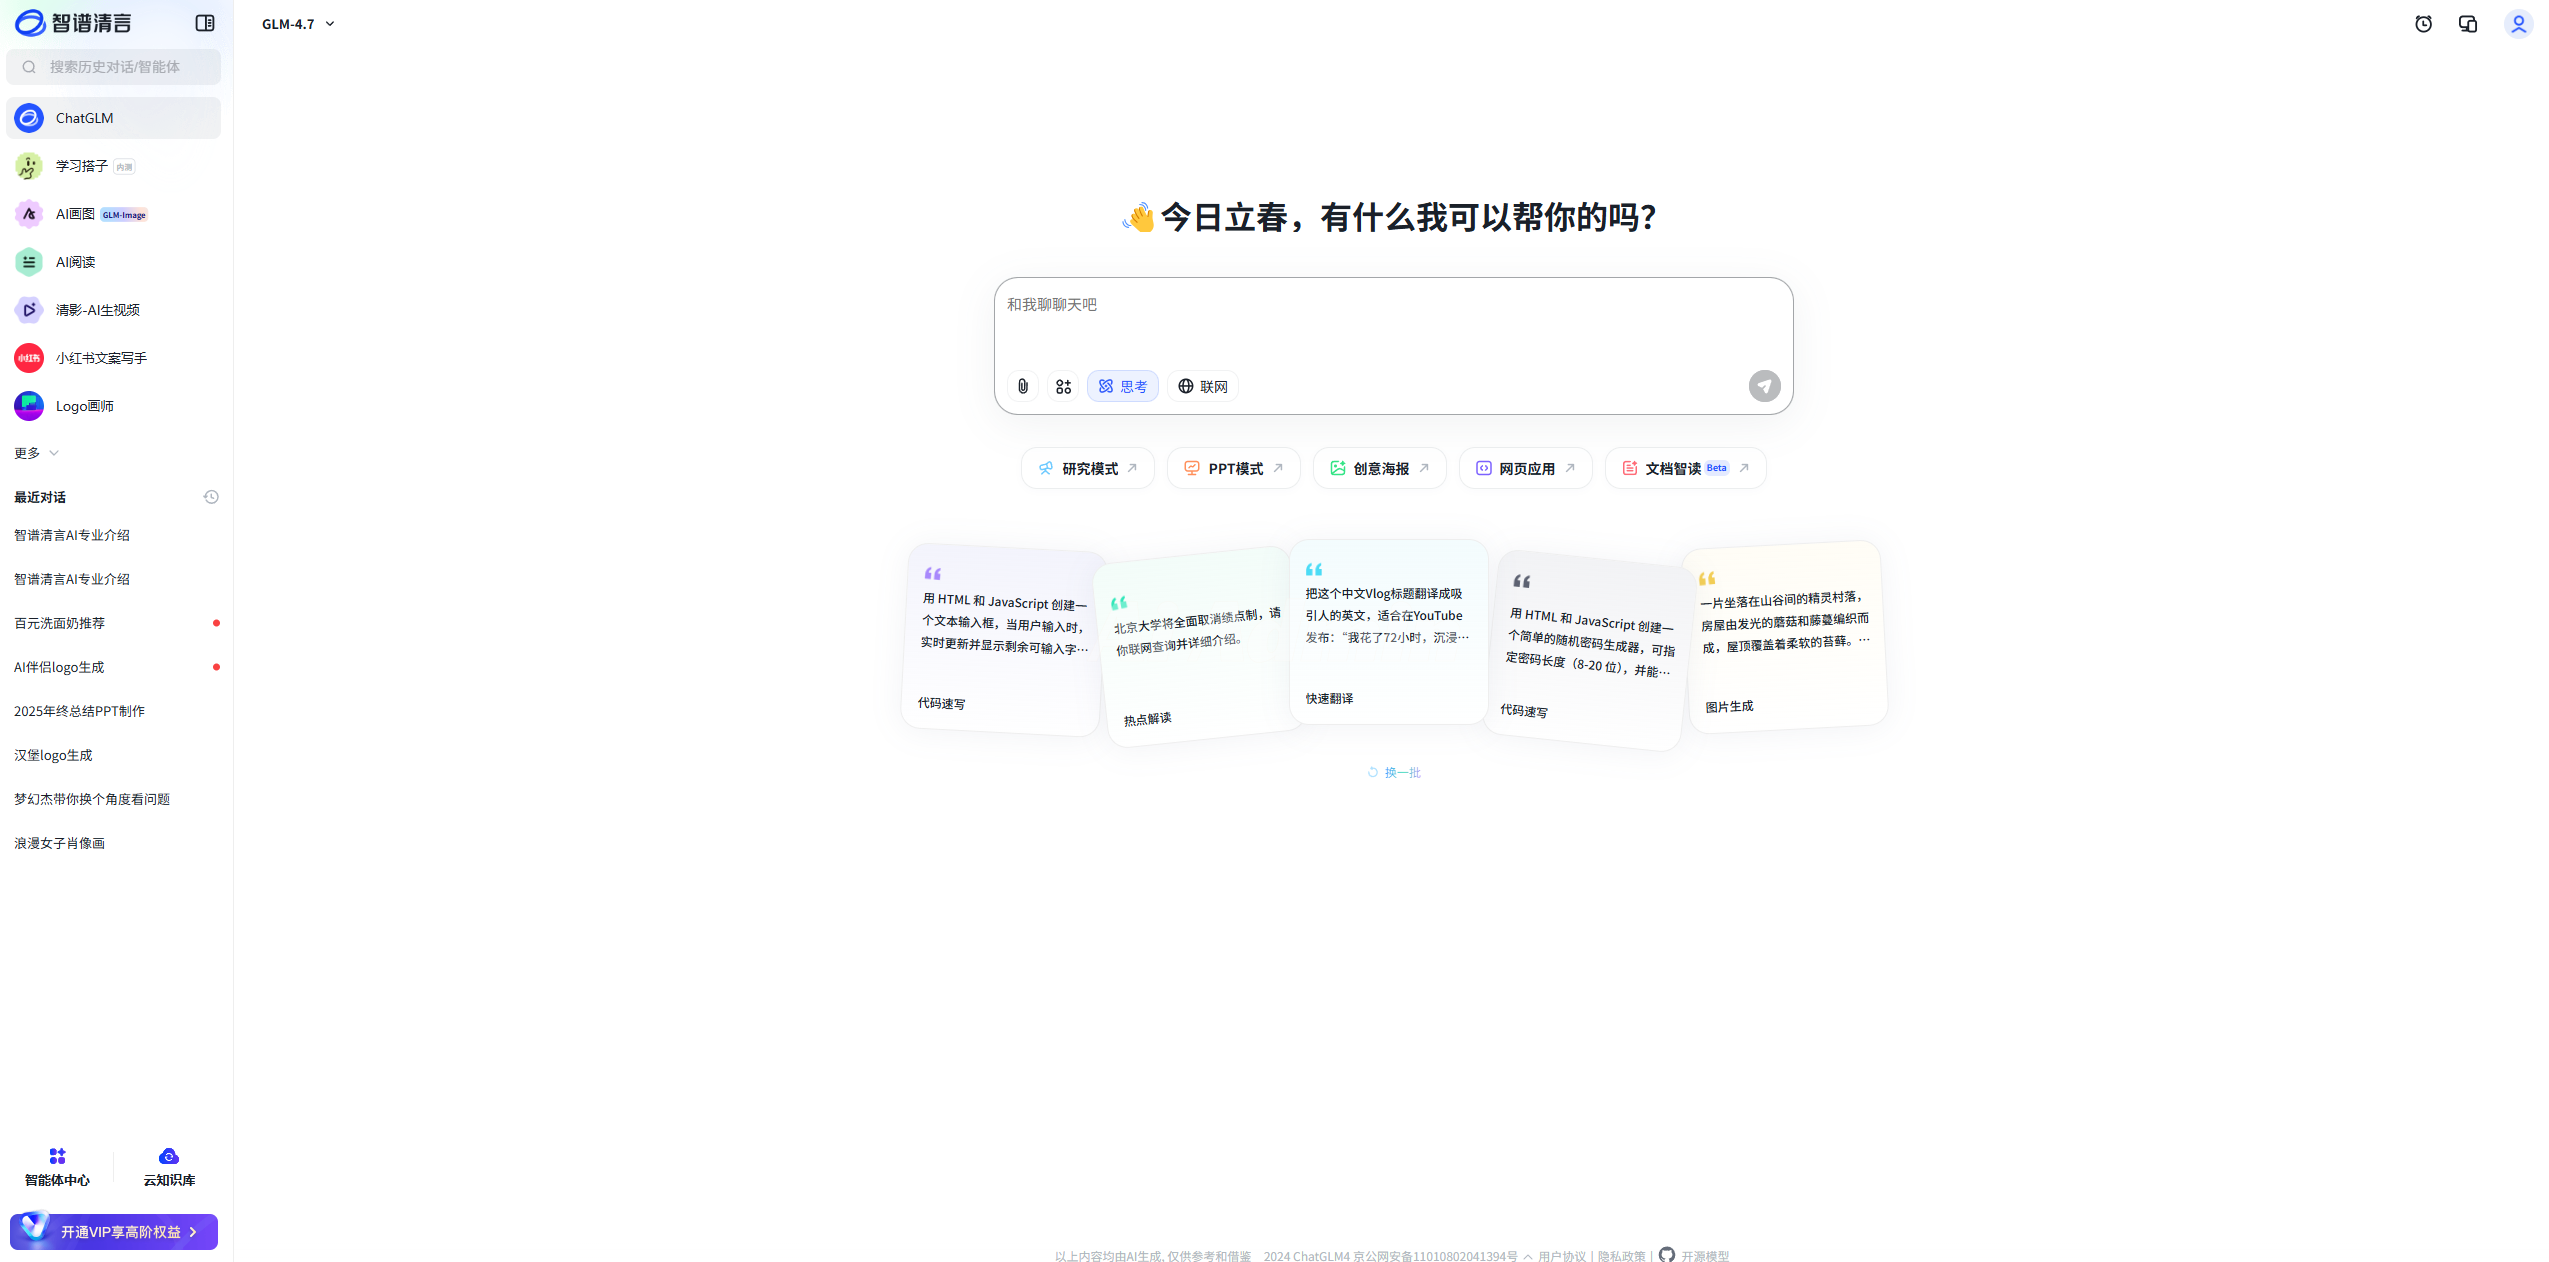Open the recent conversations history clock icon
Image resolution: width=2549 pixels, height=1262 pixels.
(211, 497)
